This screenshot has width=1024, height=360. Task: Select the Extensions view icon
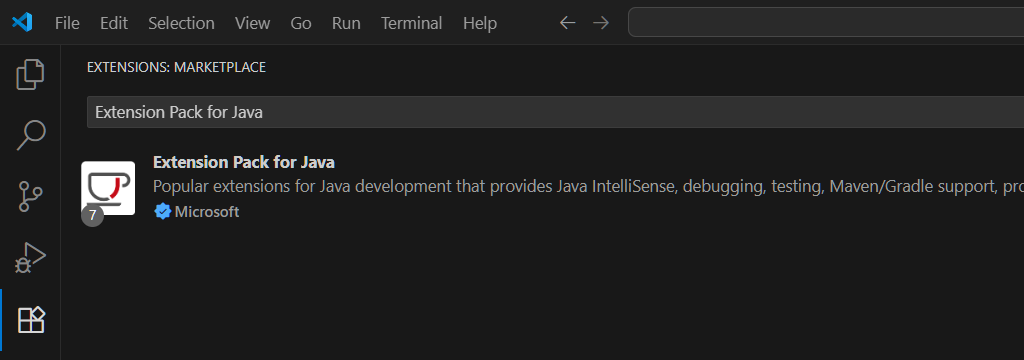coord(30,319)
